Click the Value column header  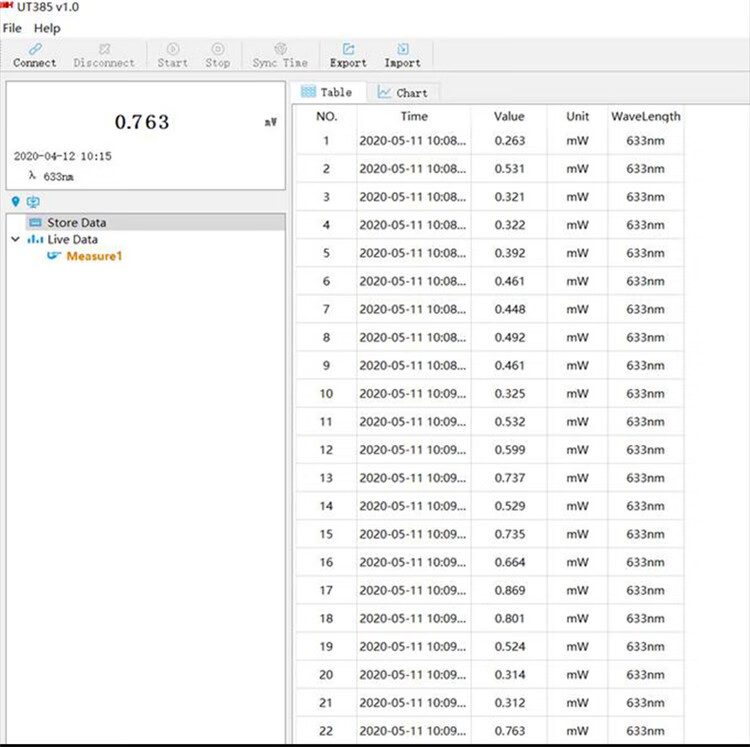509,116
